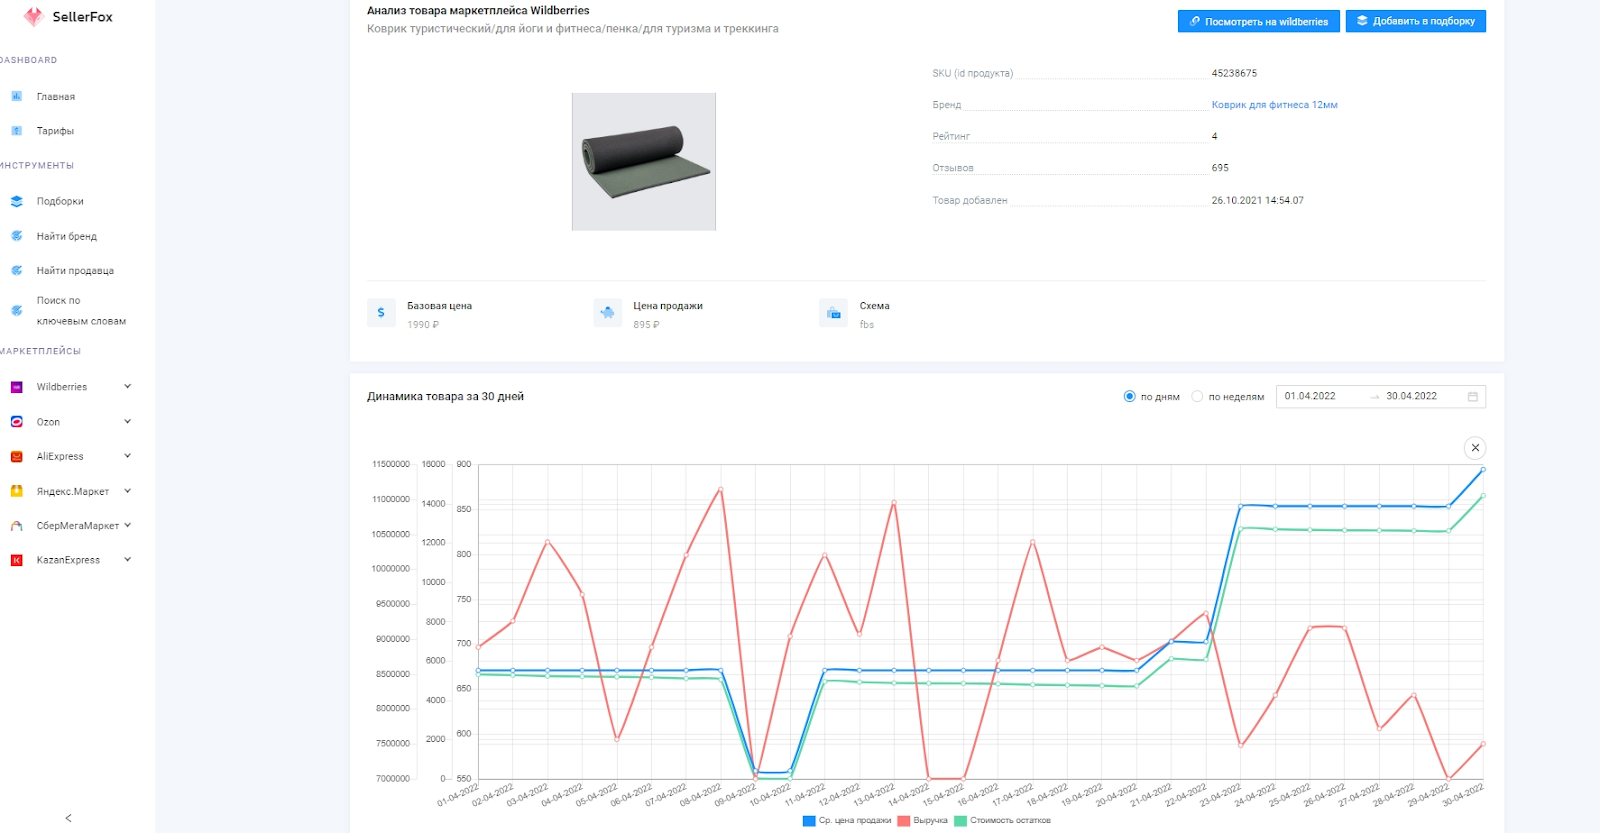1600x833 pixels.
Task: Select the 'по дням' radio button
Action: click(1129, 397)
